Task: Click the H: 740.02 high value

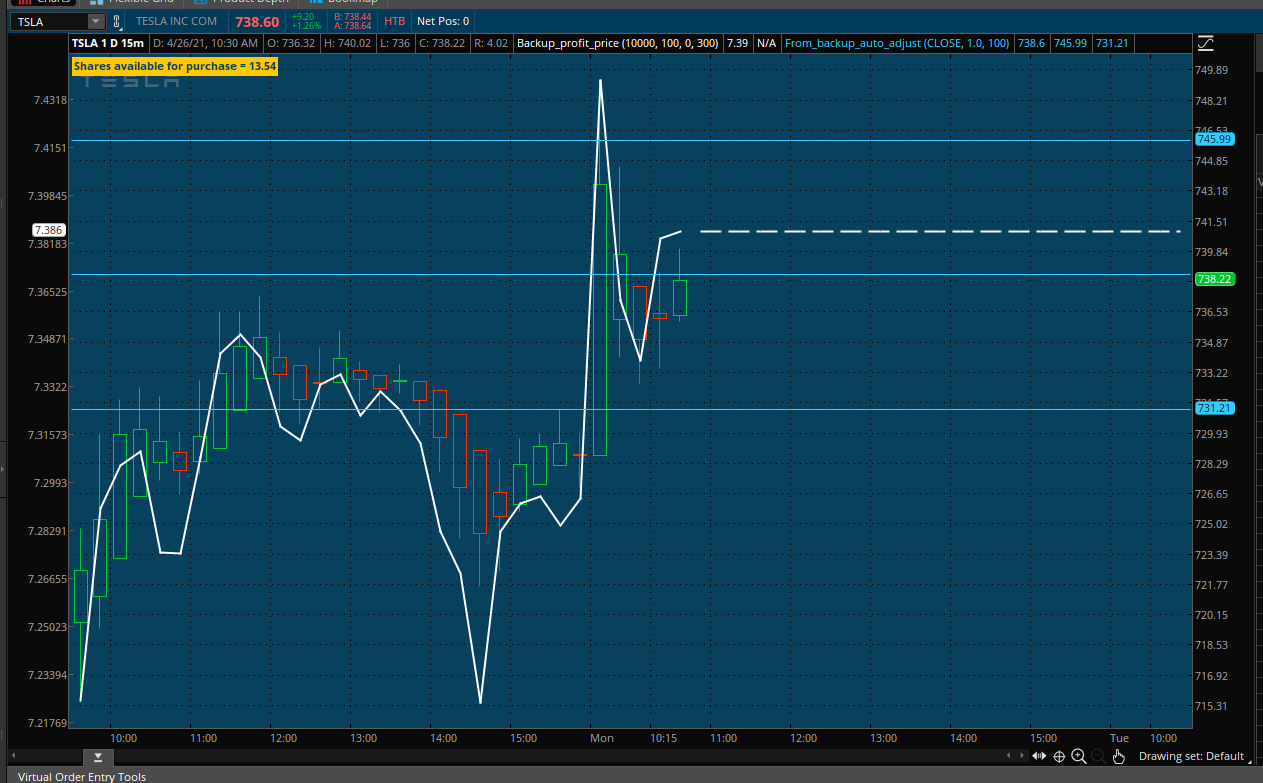Action: point(348,43)
